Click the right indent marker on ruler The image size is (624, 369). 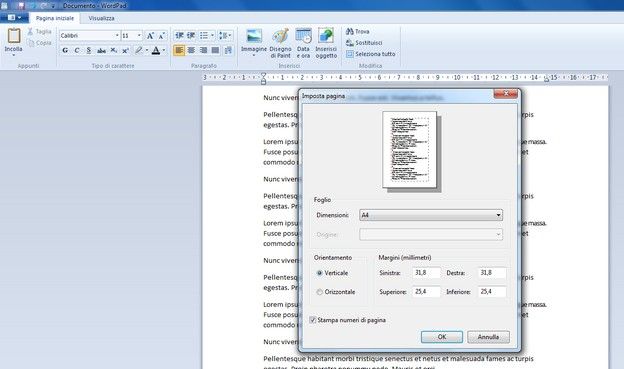[546, 79]
